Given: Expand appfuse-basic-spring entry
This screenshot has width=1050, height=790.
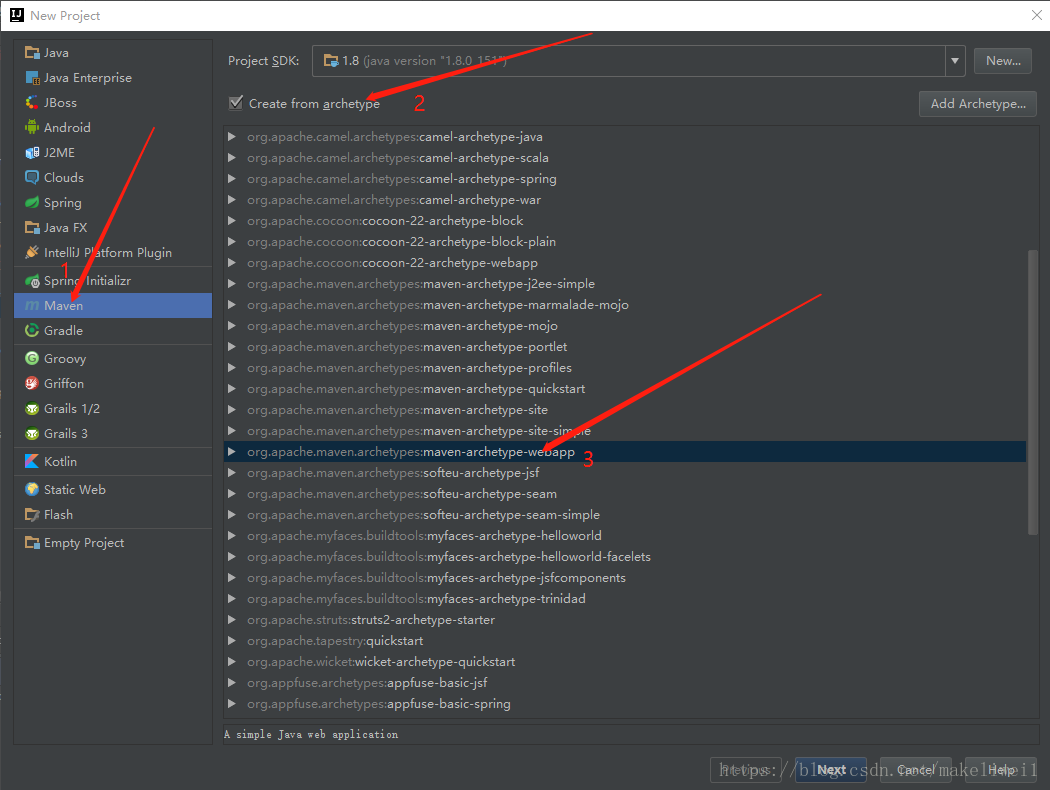Looking at the screenshot, I should pos(232,704).
